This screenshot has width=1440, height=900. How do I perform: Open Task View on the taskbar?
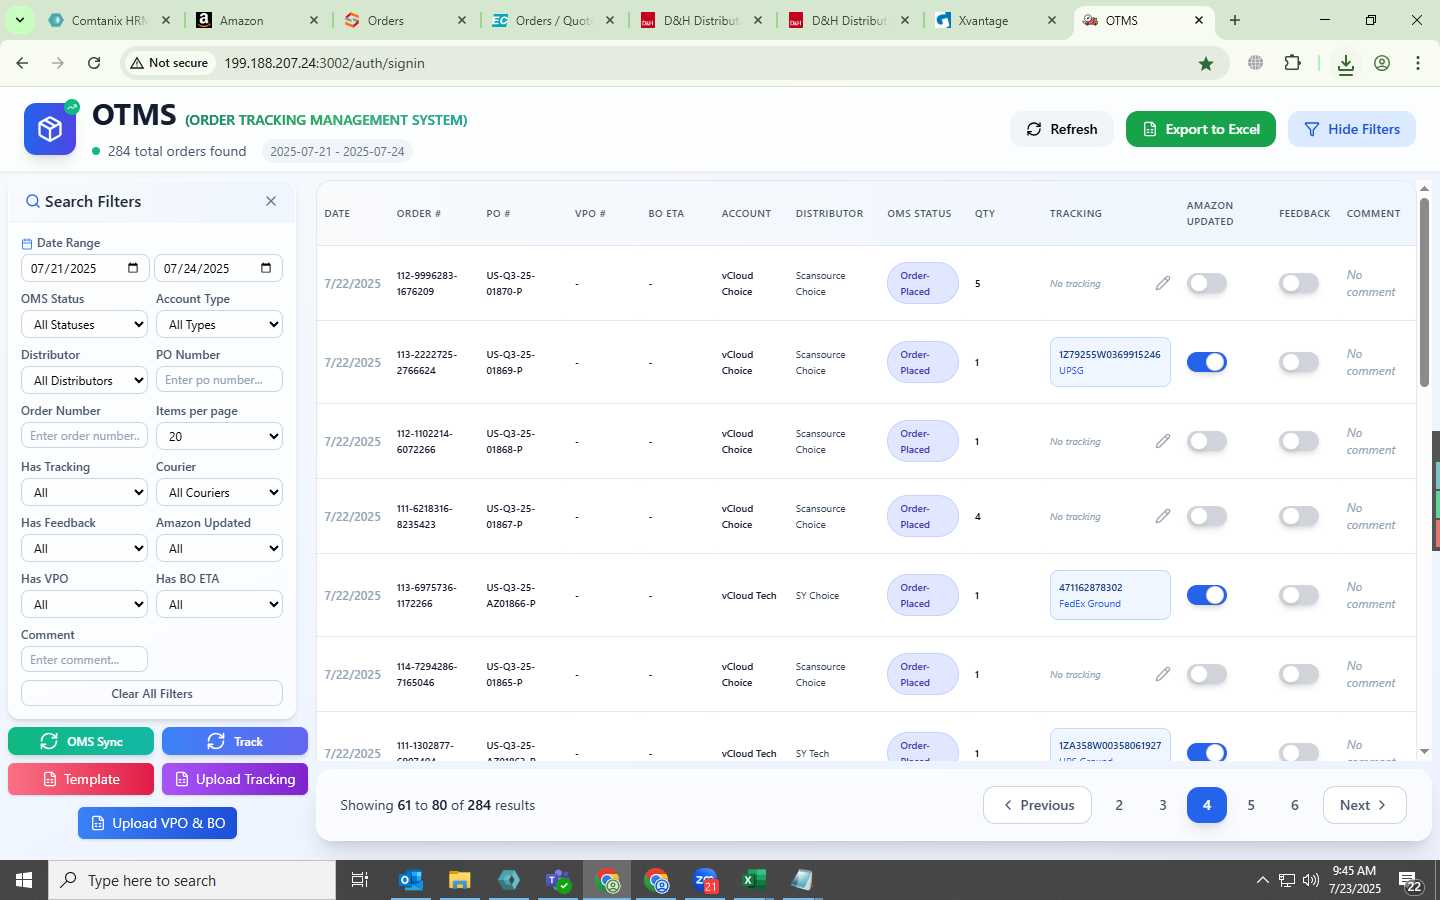[x=360, y=880]
